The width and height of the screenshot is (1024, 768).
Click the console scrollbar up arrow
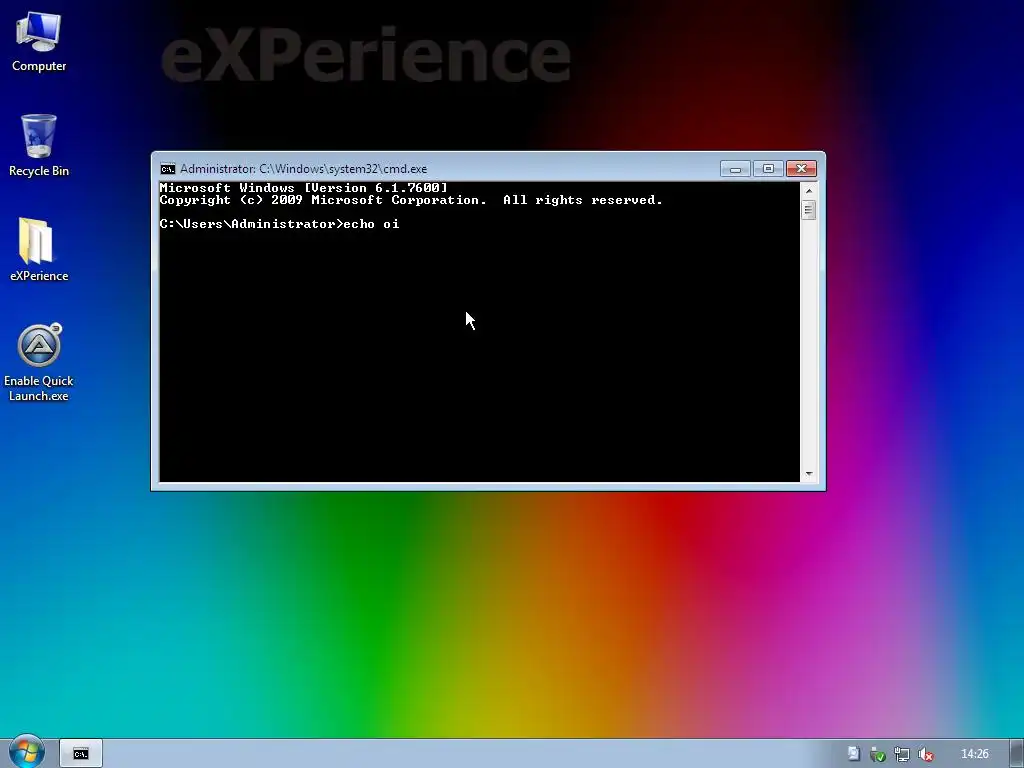point(808,191)
